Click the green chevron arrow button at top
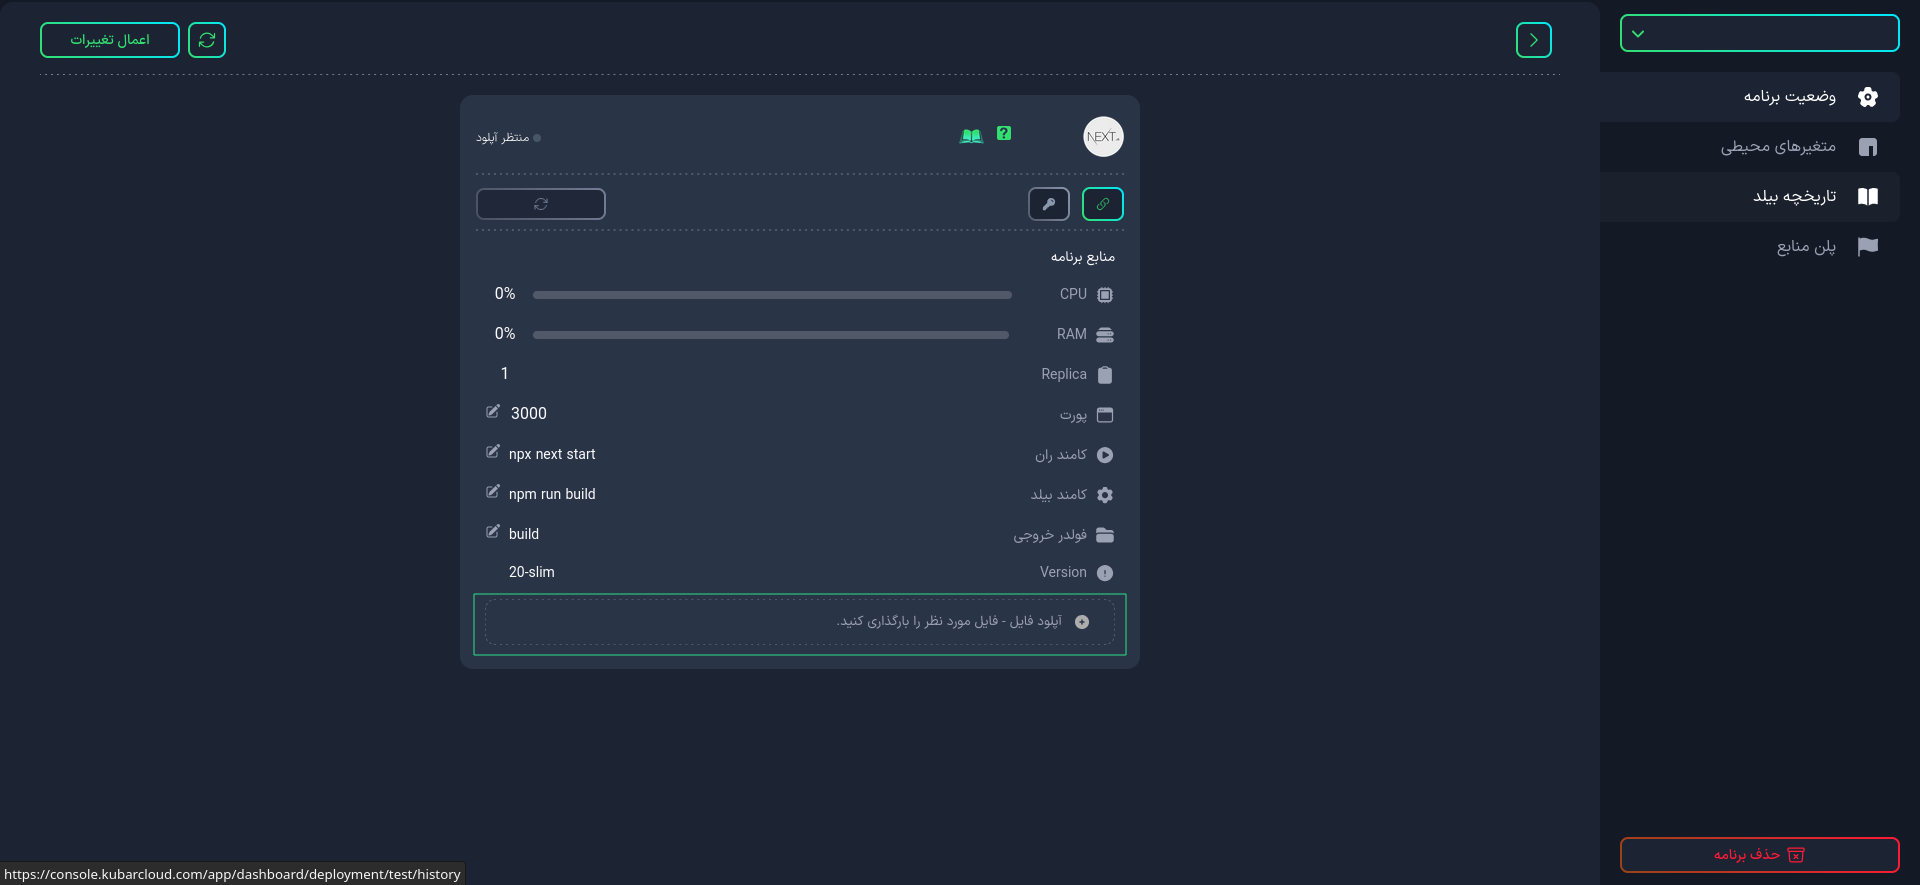This screenshot has width=1920, height=885. [x=1533, y=40]
